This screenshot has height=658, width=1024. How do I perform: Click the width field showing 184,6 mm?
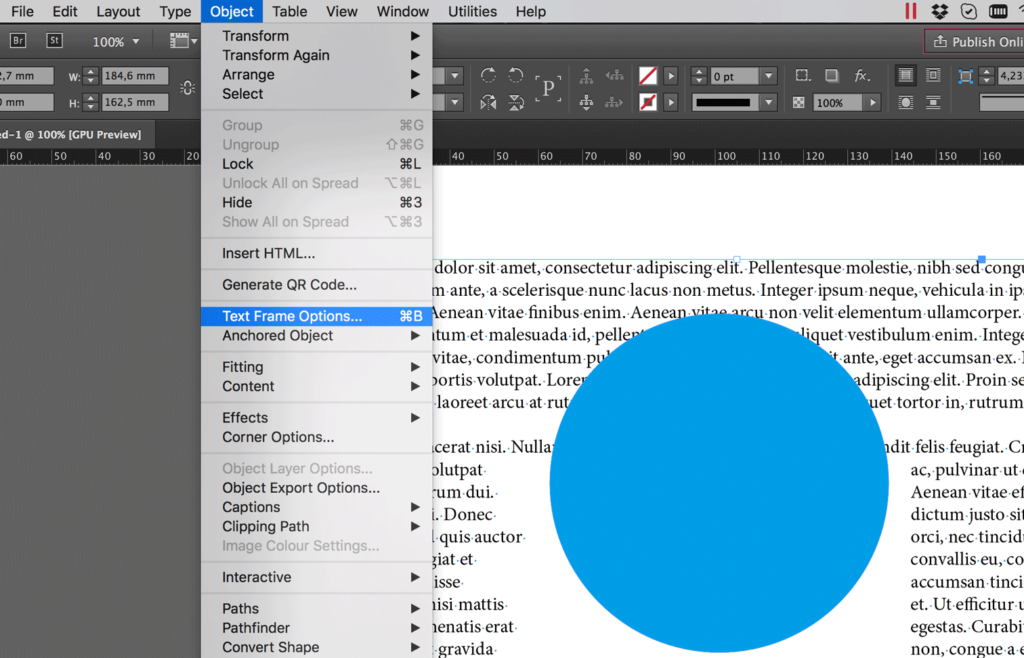(x=137, y=74)
